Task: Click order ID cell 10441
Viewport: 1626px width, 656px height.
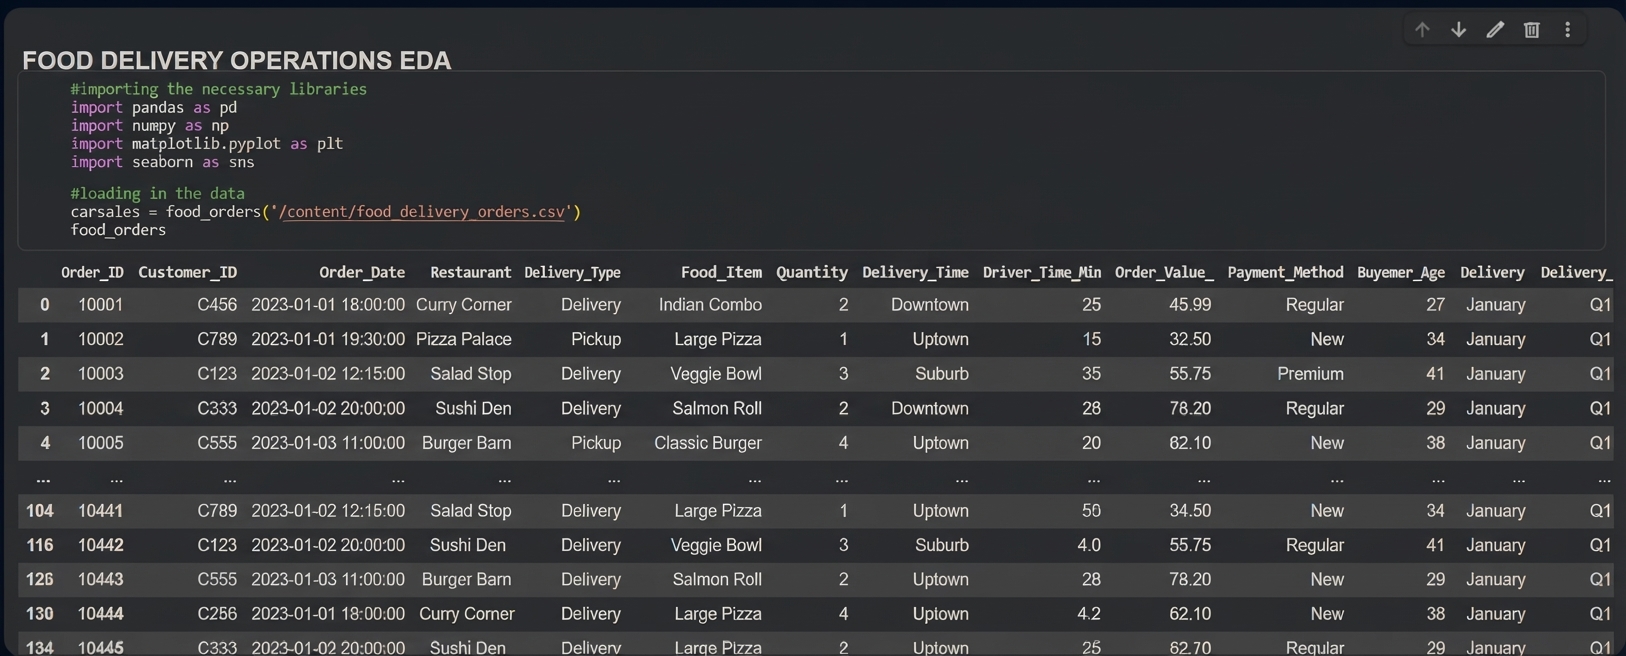Action: pyautogui.click(x=100, y=511)
